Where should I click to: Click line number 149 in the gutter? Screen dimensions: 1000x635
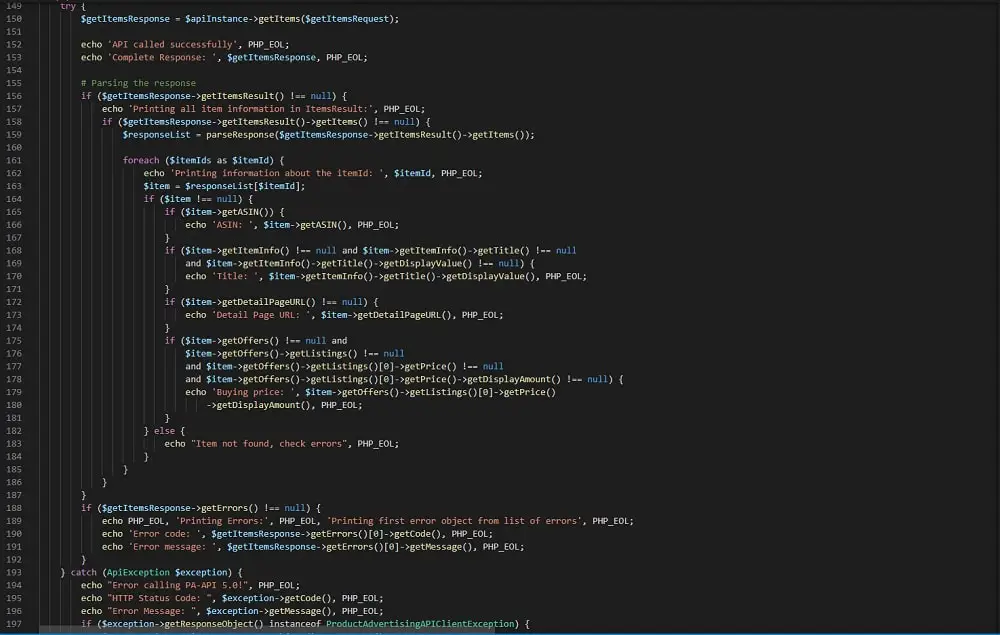click(x=14, y=6)
